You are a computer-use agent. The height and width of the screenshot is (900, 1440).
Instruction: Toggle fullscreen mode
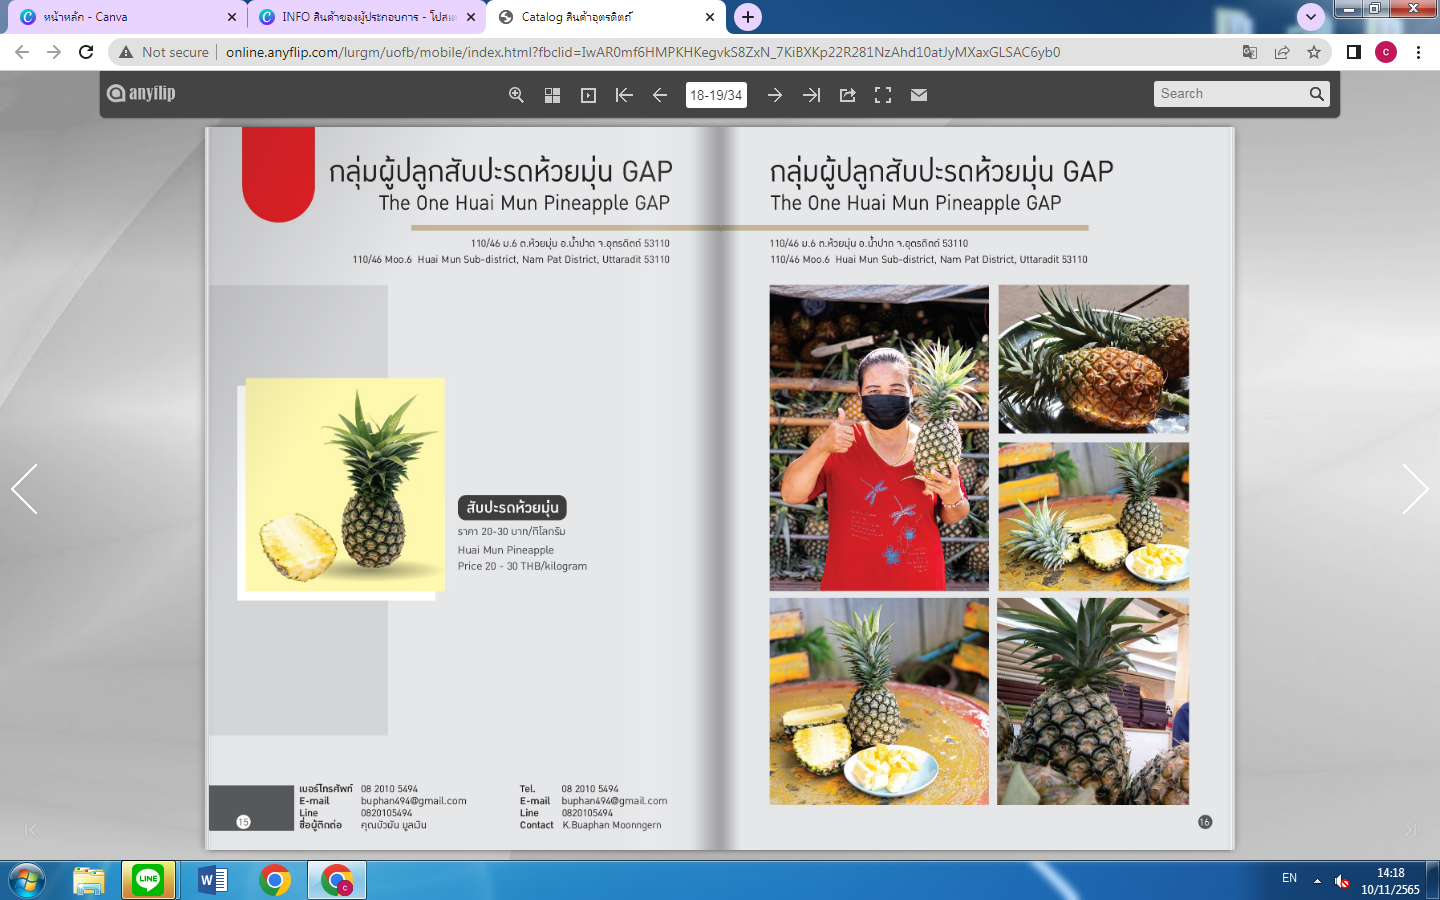point(883,95)
